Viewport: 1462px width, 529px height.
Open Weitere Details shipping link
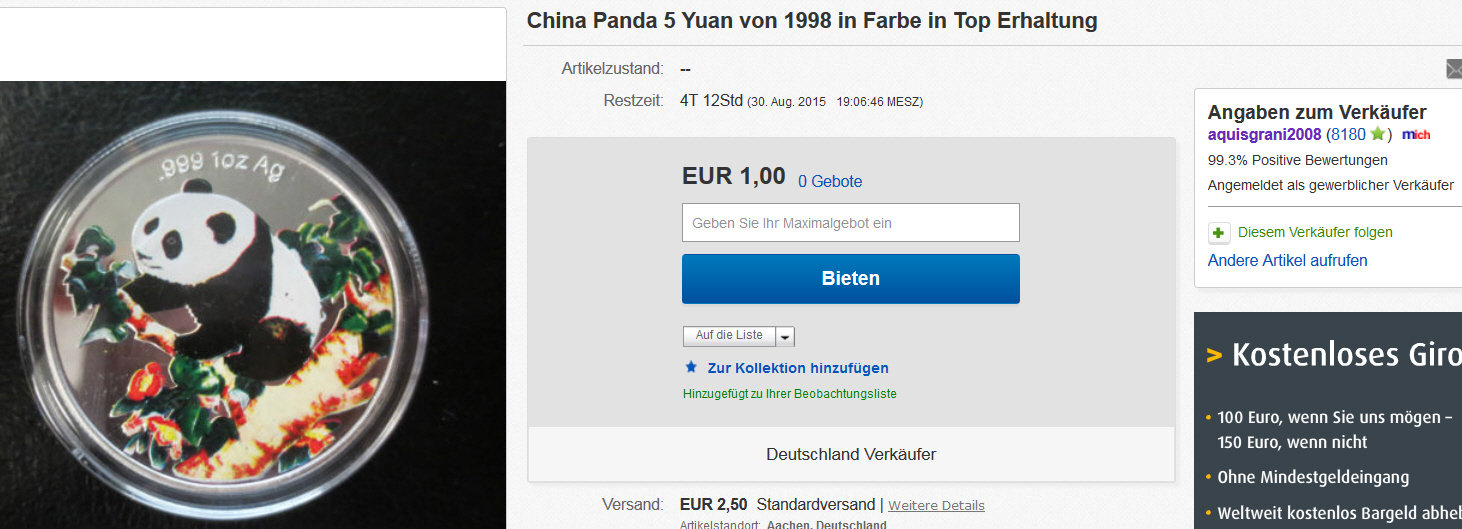(x=936, y=506)
